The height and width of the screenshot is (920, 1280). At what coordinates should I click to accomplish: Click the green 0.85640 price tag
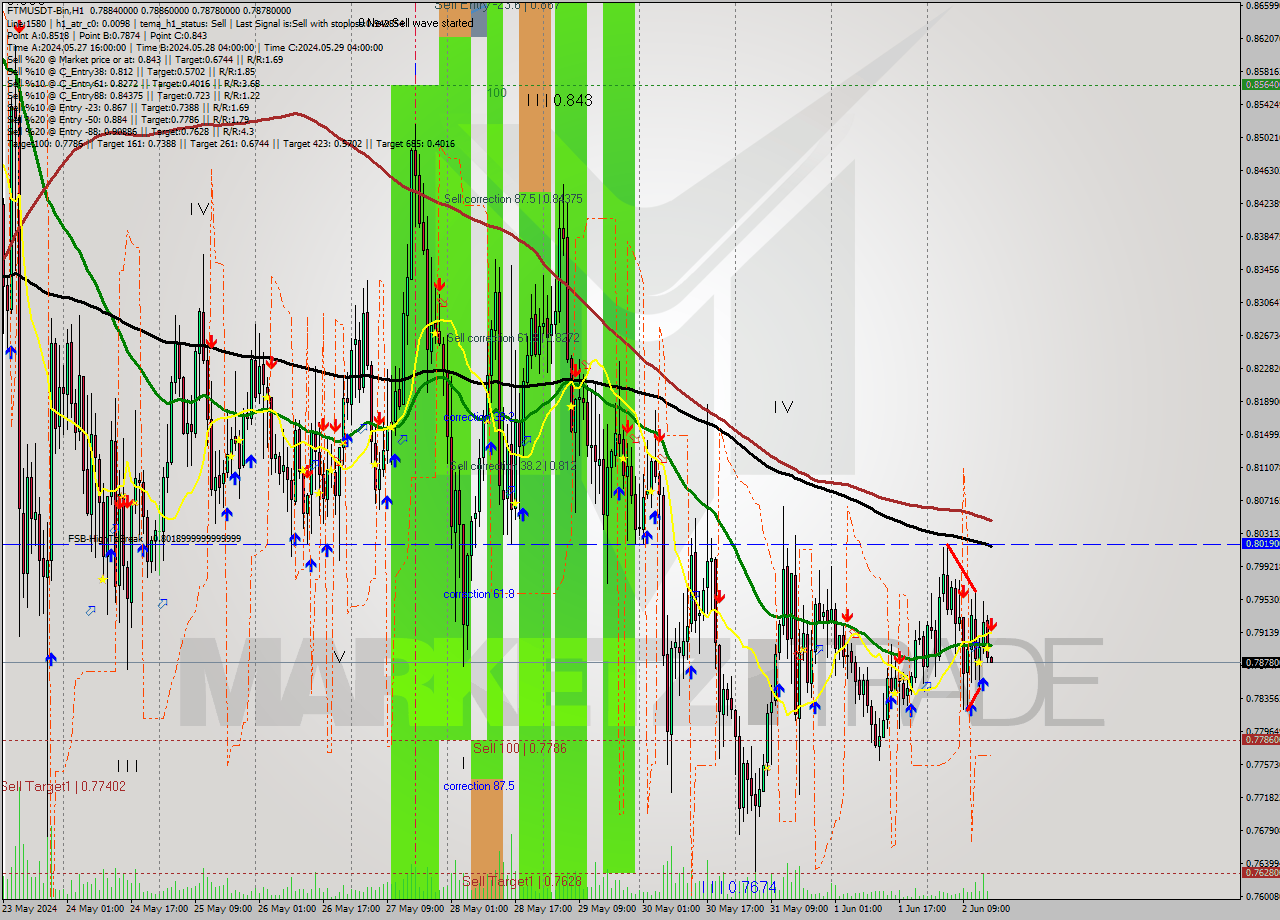point(1260,85)
